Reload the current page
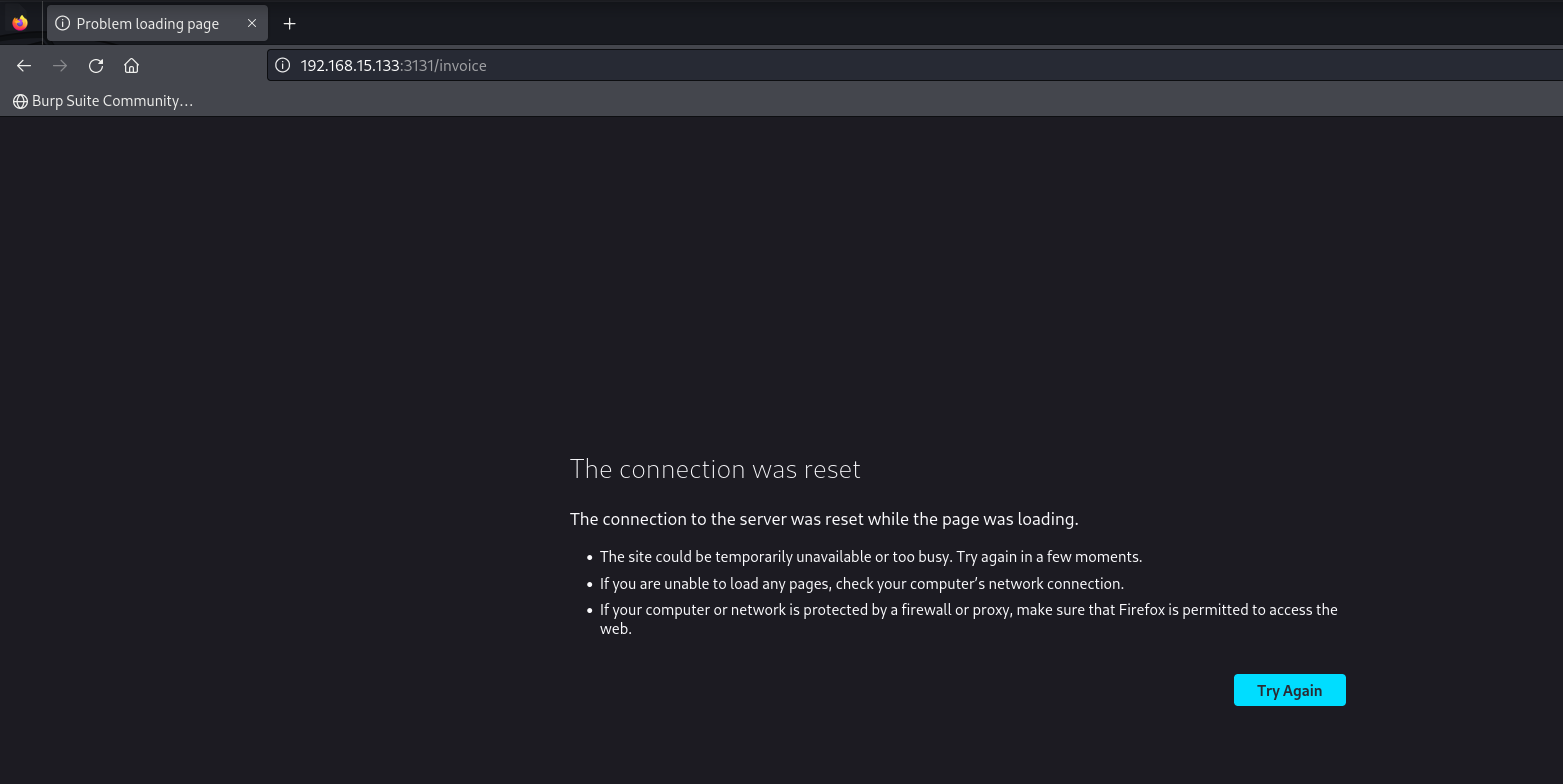Screen dimensions: 1563x784 96,66
